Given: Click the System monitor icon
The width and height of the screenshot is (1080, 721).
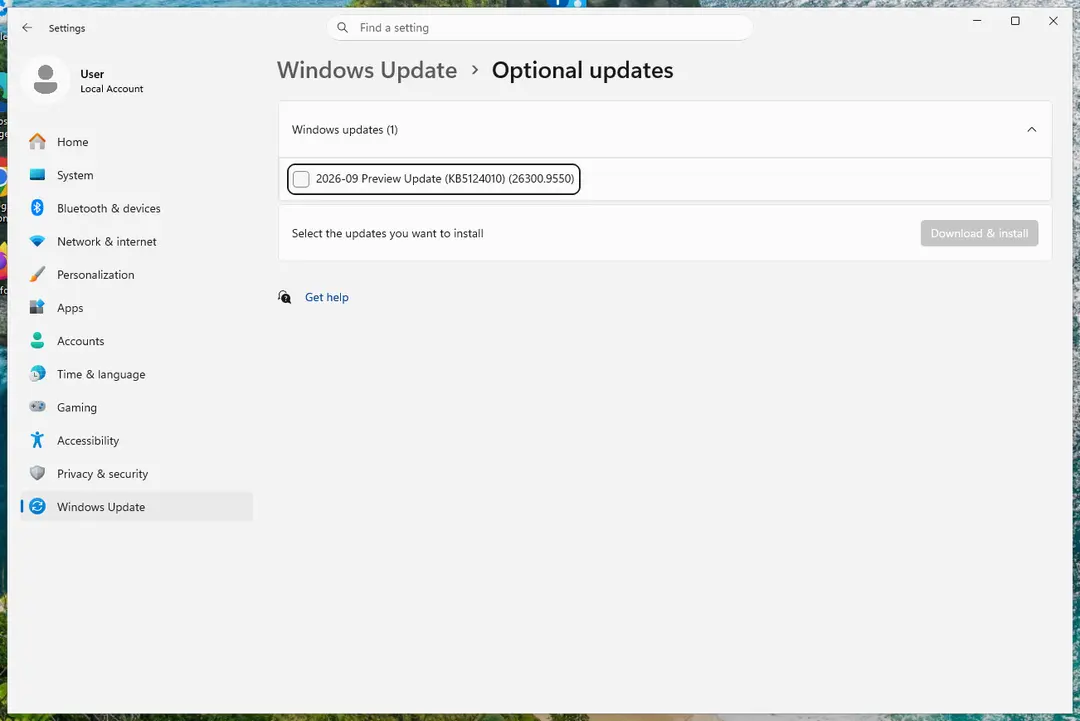Looking at the screenshot, I should pyautogui.click(x=37, y=175).
